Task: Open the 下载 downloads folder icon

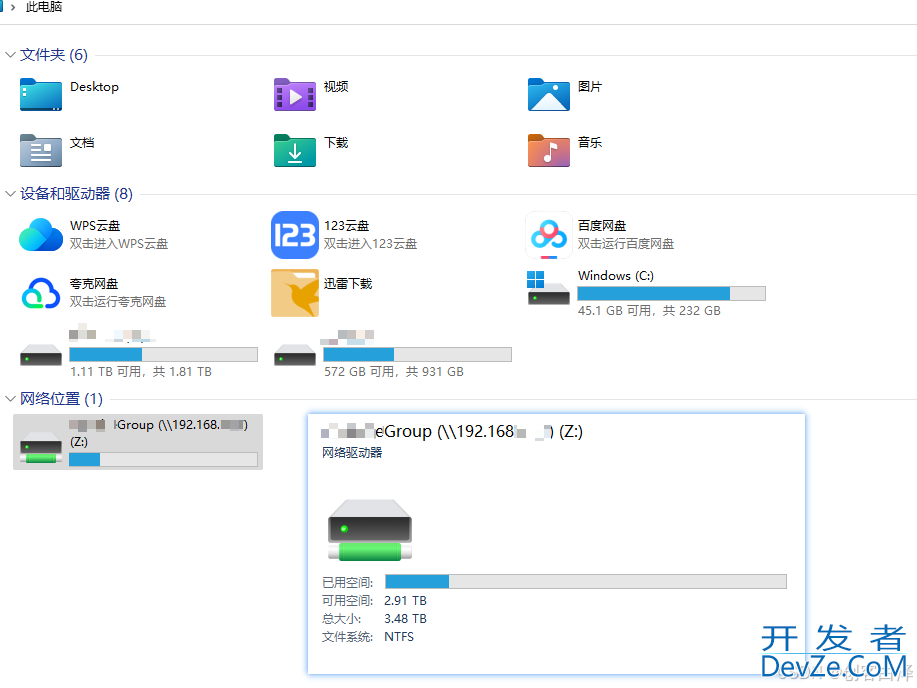Action: coord(295,150)
